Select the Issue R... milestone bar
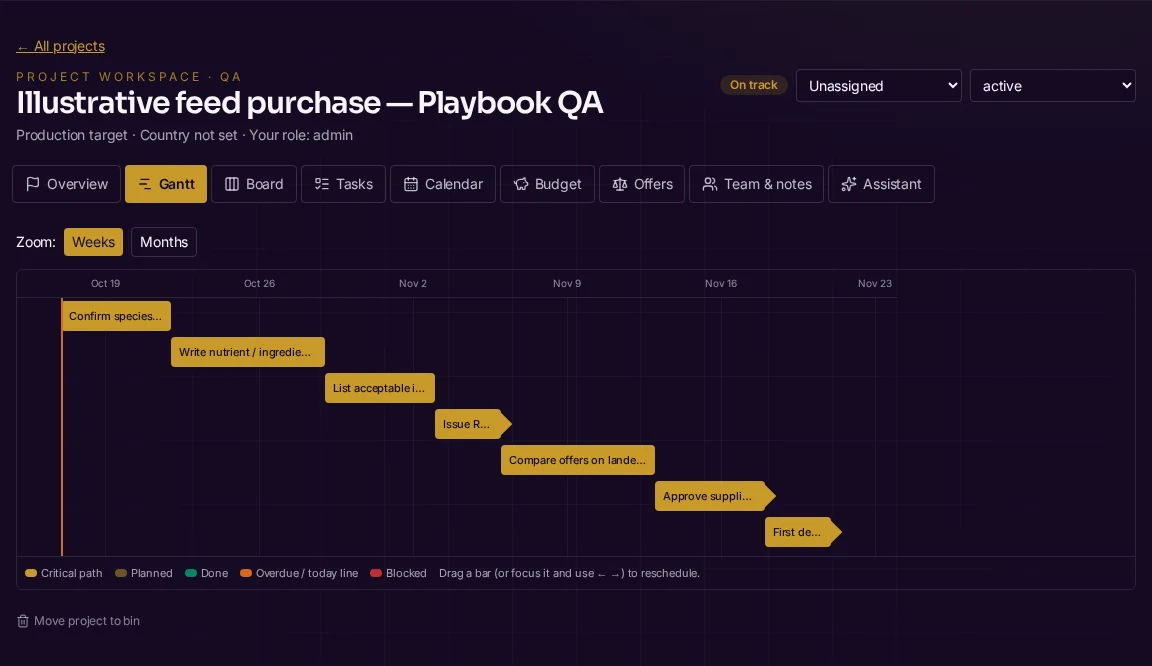Viewport: 1152px width, 666px height. pos(472,424)
